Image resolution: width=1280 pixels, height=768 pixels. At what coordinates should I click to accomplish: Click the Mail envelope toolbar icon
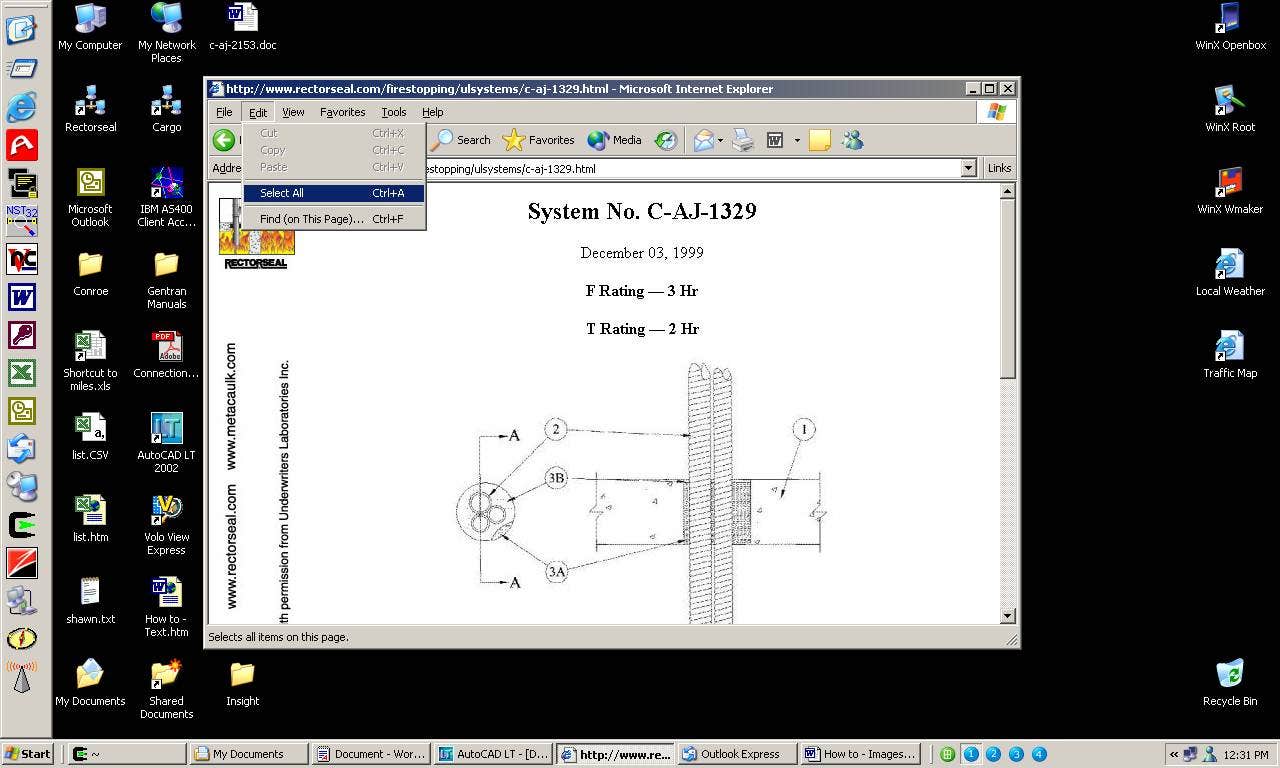click(x=704, y=140)
